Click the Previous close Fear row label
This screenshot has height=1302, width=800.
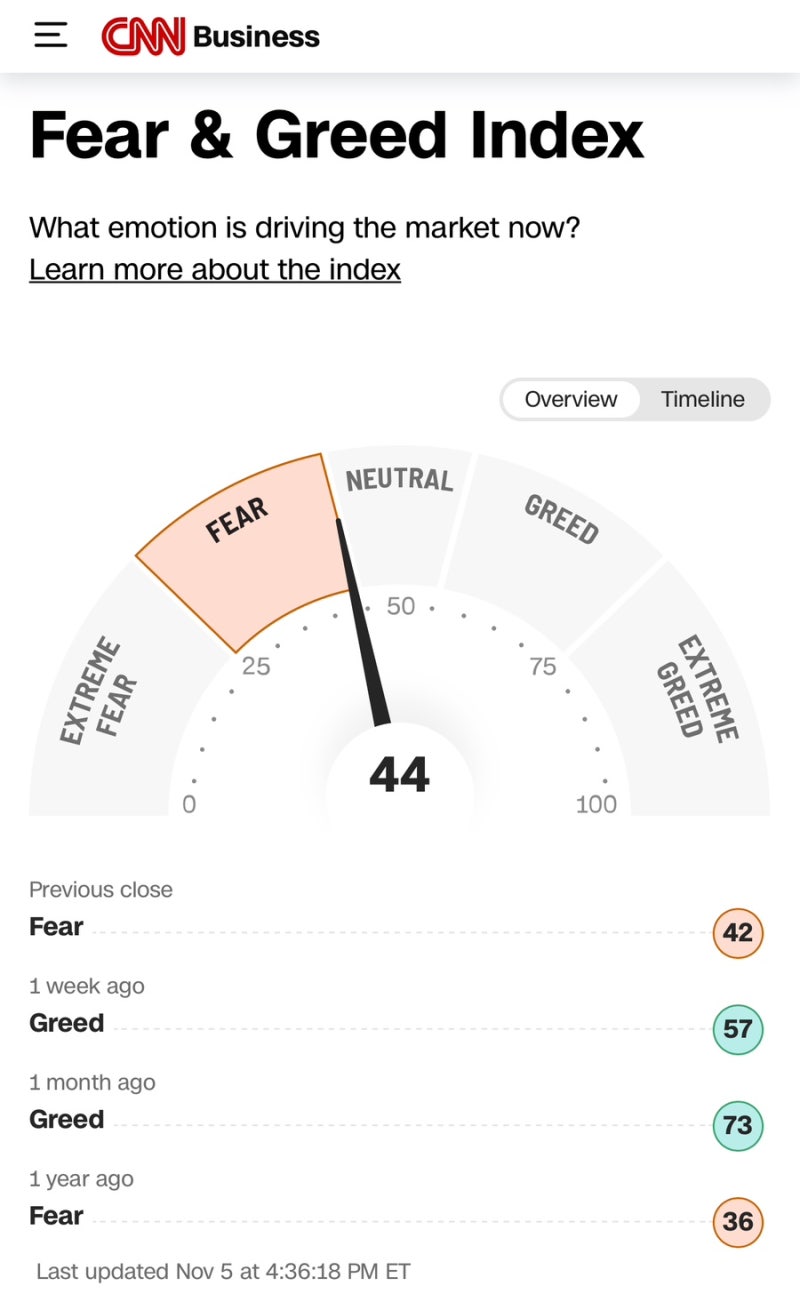tap(57, 927)
